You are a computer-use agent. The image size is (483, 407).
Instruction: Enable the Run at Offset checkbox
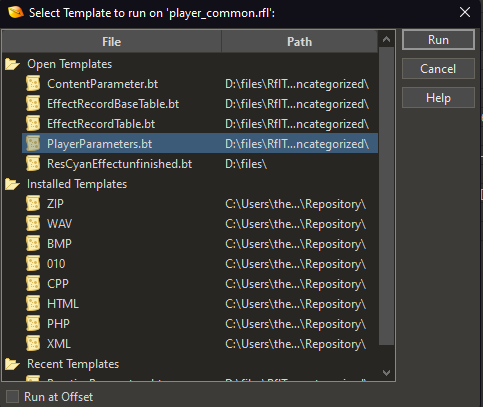(13, 397)
